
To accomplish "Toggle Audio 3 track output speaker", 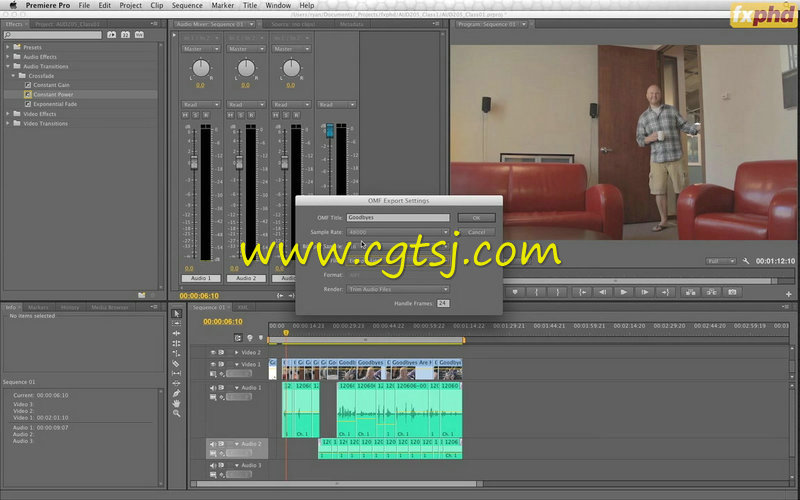I will coord(213,465).
